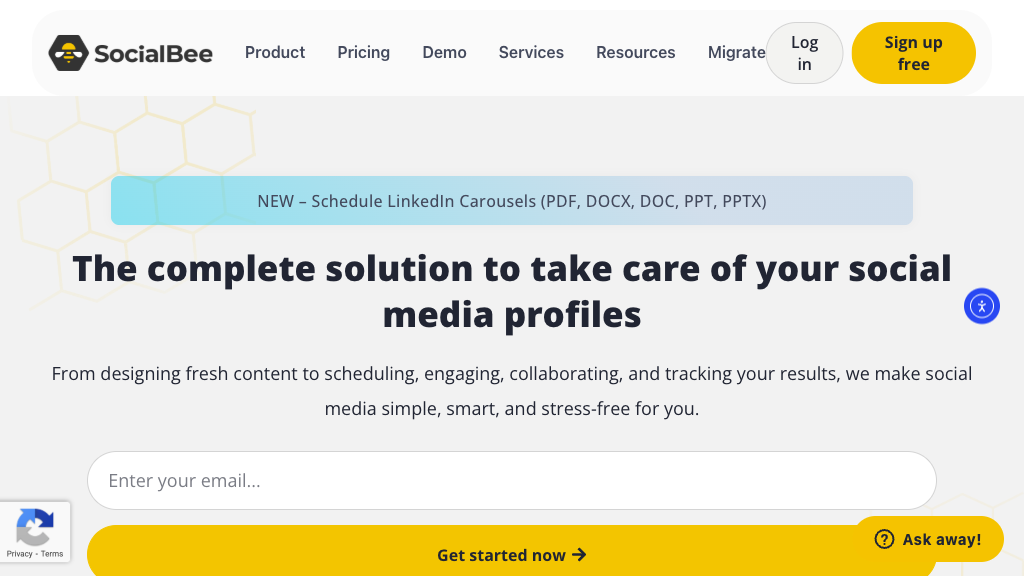This screenshot has width=1024, height=576.
Task: Open the Privacy link under the reCAPTCHA badge
Action: 19,553
